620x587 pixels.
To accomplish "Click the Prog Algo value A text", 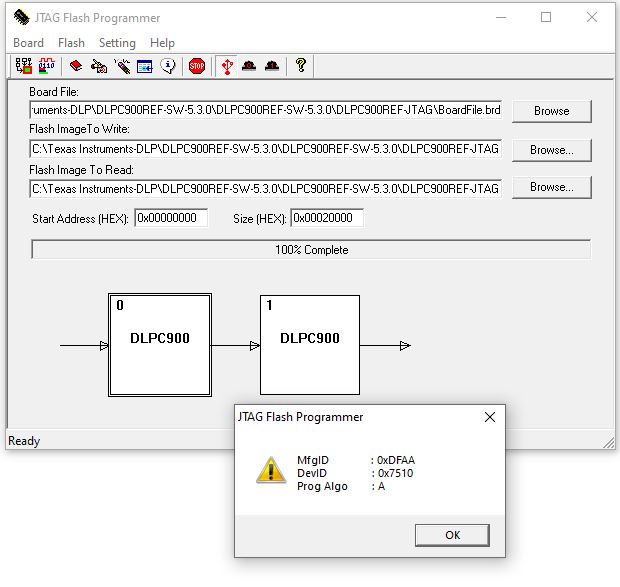I will (381, 486).
